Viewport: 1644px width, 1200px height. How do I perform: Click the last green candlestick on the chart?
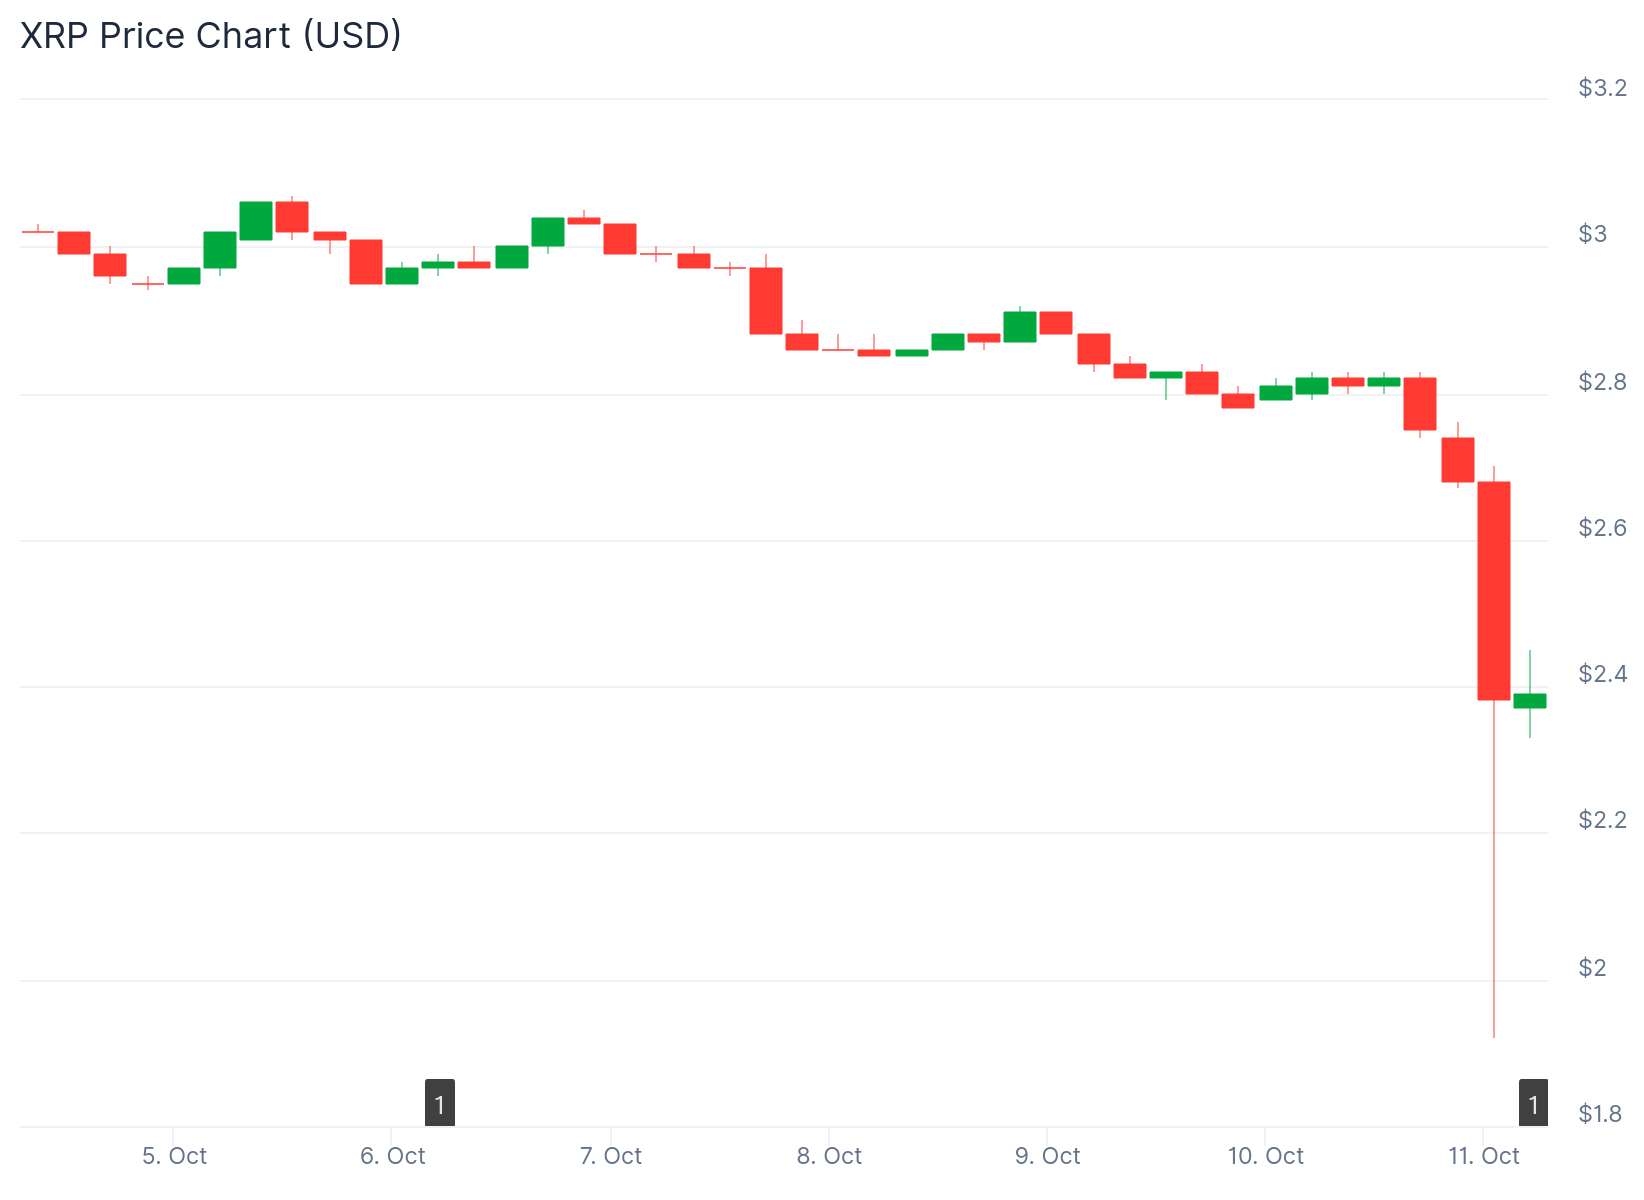pyautogui.click(x=1530, y=700)
